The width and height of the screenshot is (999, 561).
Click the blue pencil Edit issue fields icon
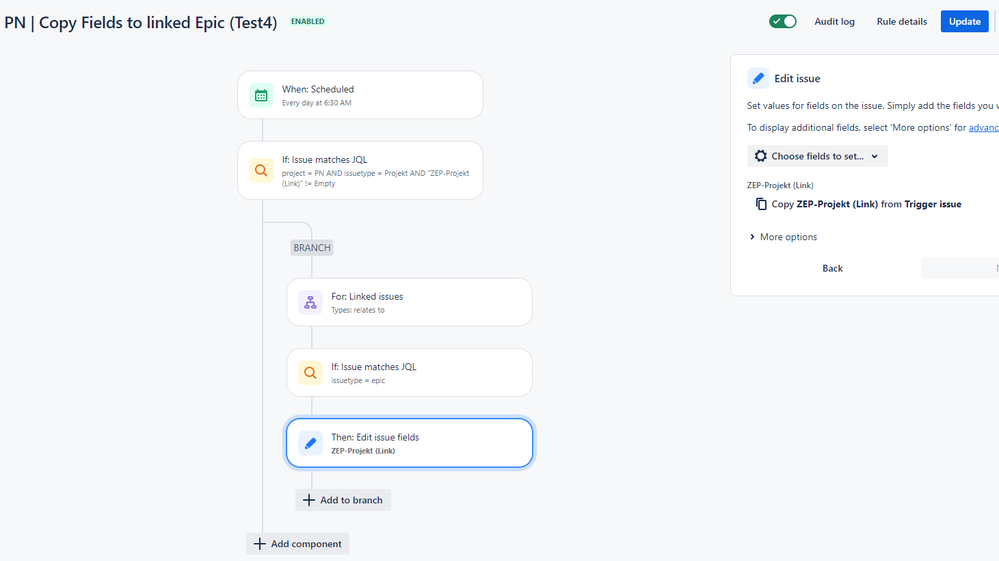[x=310, y=443]
